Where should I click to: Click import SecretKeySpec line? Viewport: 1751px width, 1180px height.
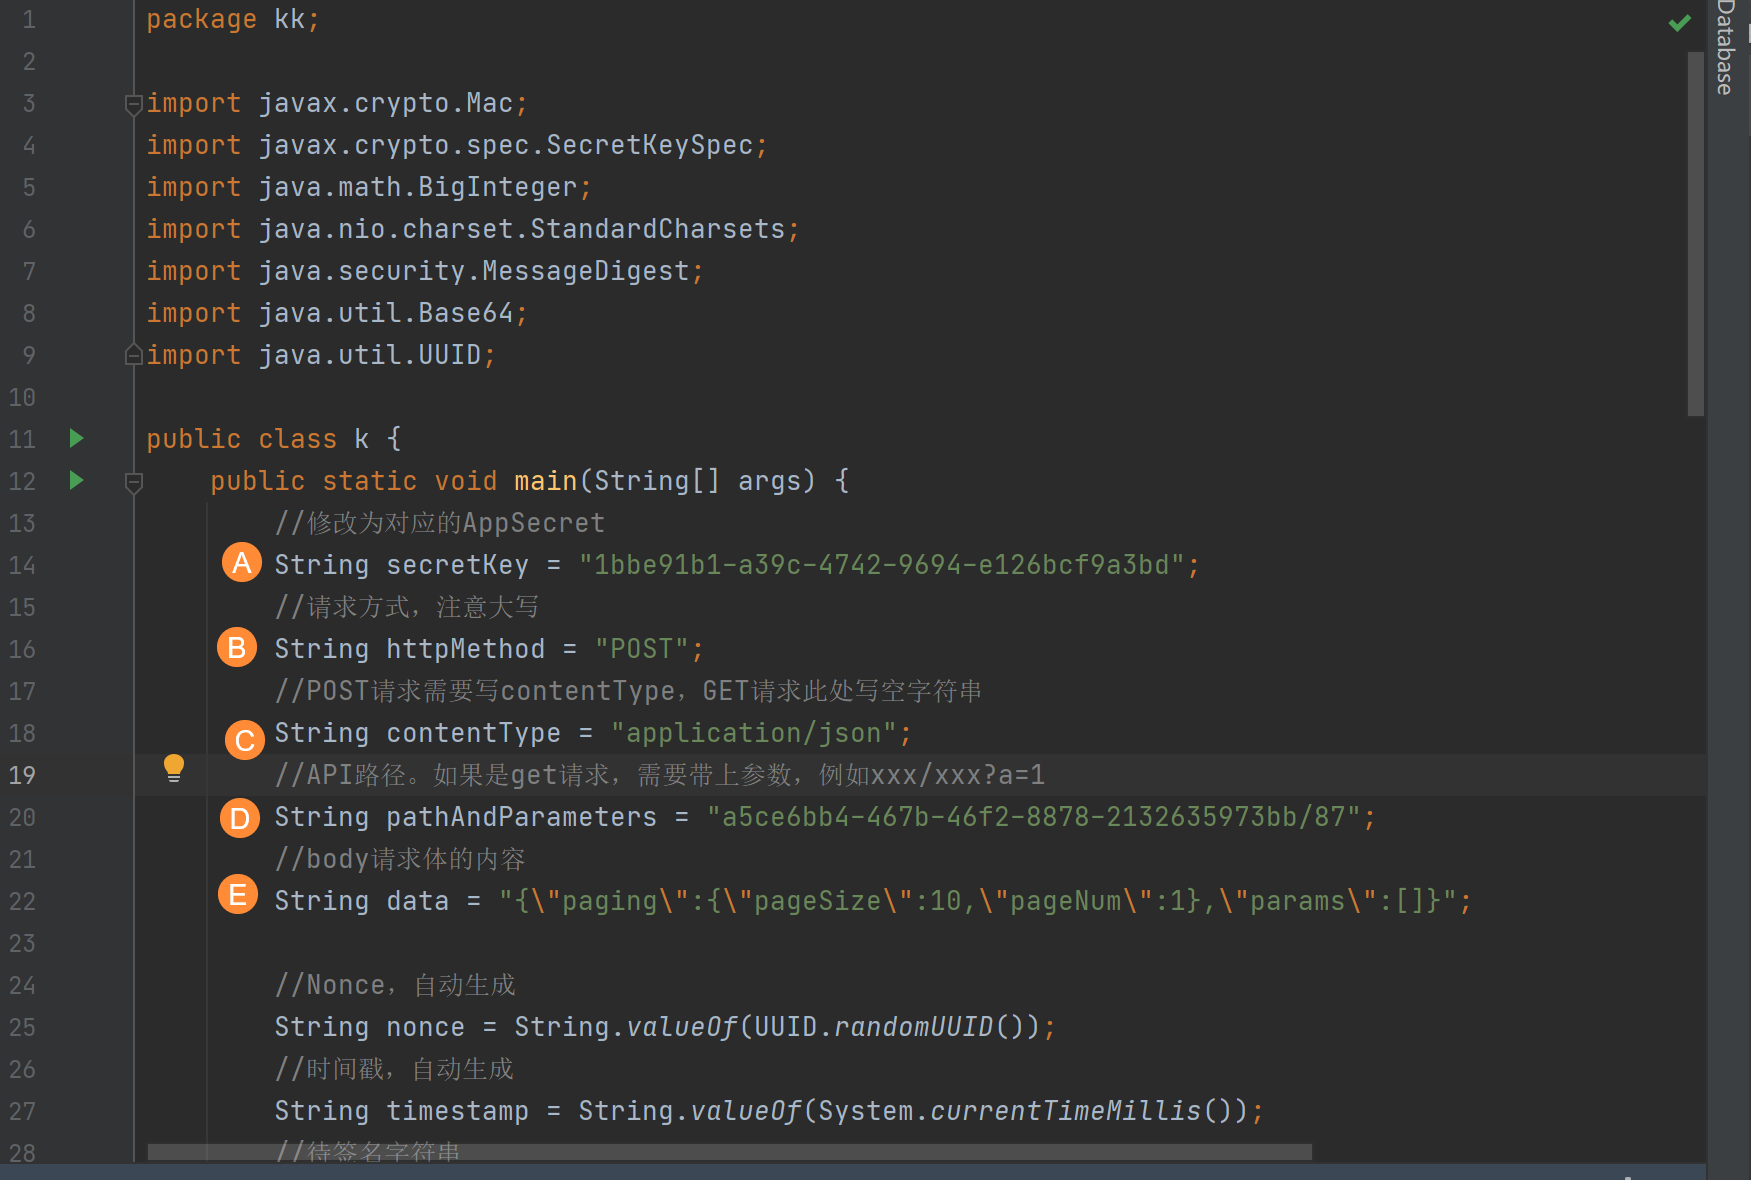pos(457,145)
